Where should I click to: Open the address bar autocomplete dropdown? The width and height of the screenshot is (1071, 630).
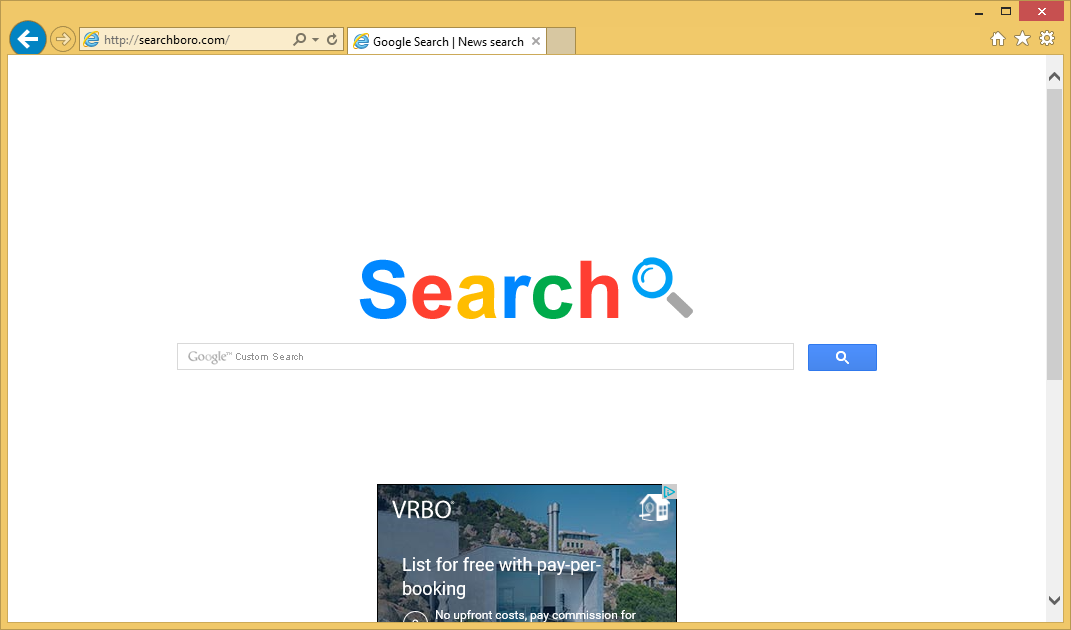314,39
